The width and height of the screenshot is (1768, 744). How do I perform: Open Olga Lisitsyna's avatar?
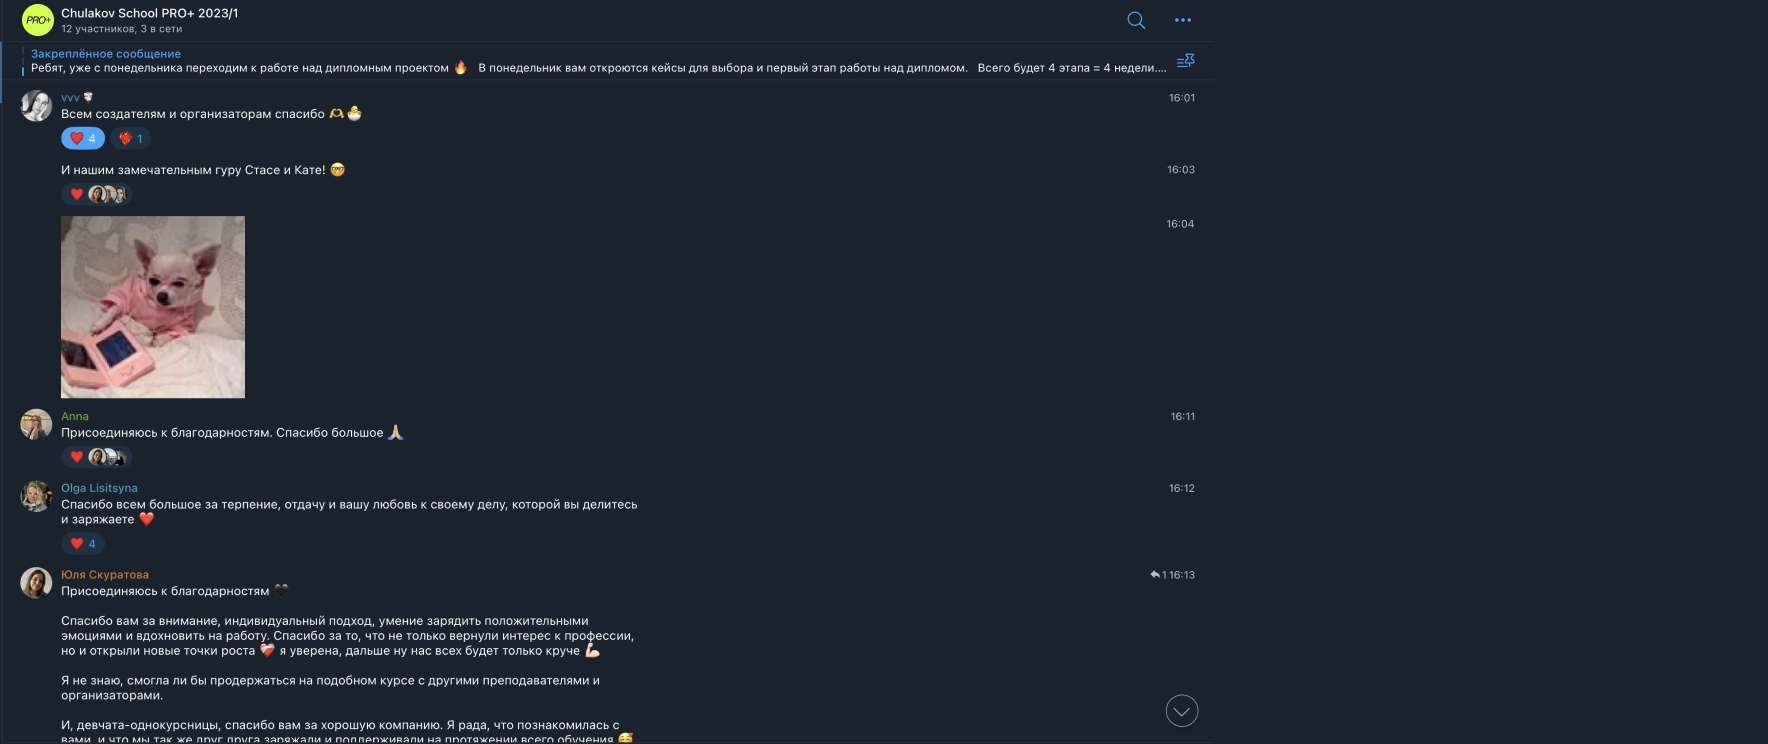pos(37,496)
